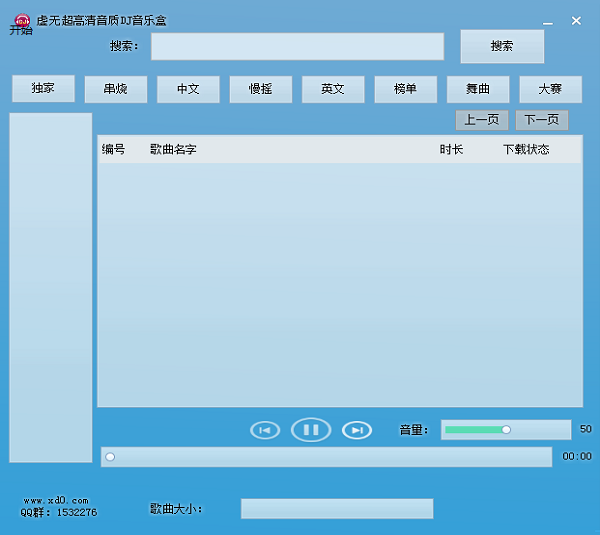Viewport: 600px width, 535px height.
Task: Select the 中文 category
Action: (188, 89)
